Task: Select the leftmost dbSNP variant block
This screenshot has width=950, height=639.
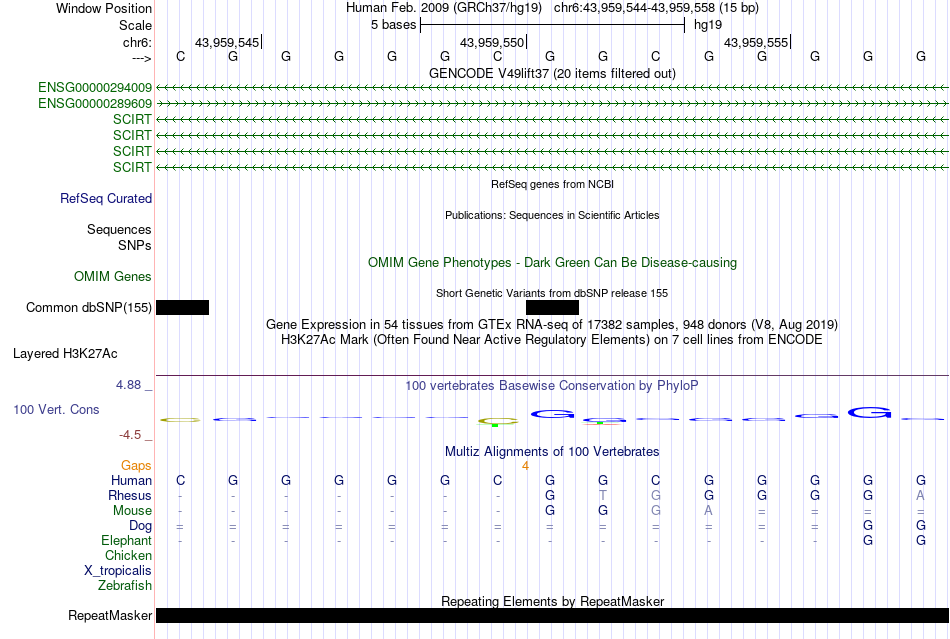Action: pyautogui.click(x=182, y=308)
